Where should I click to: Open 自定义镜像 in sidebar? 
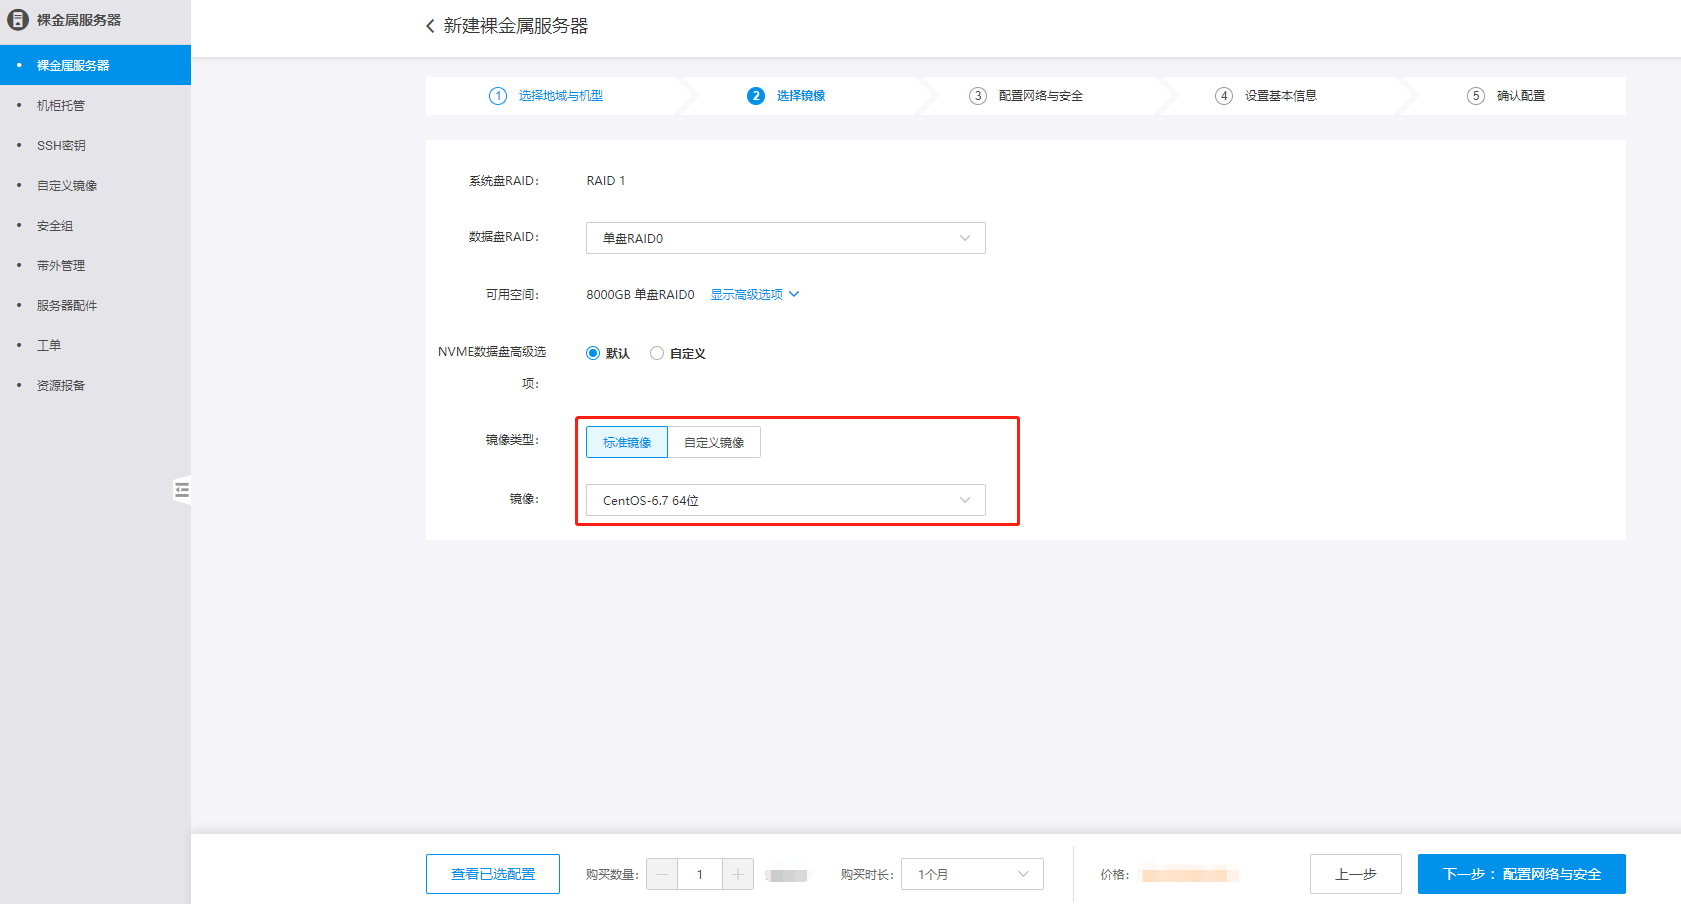95,185
